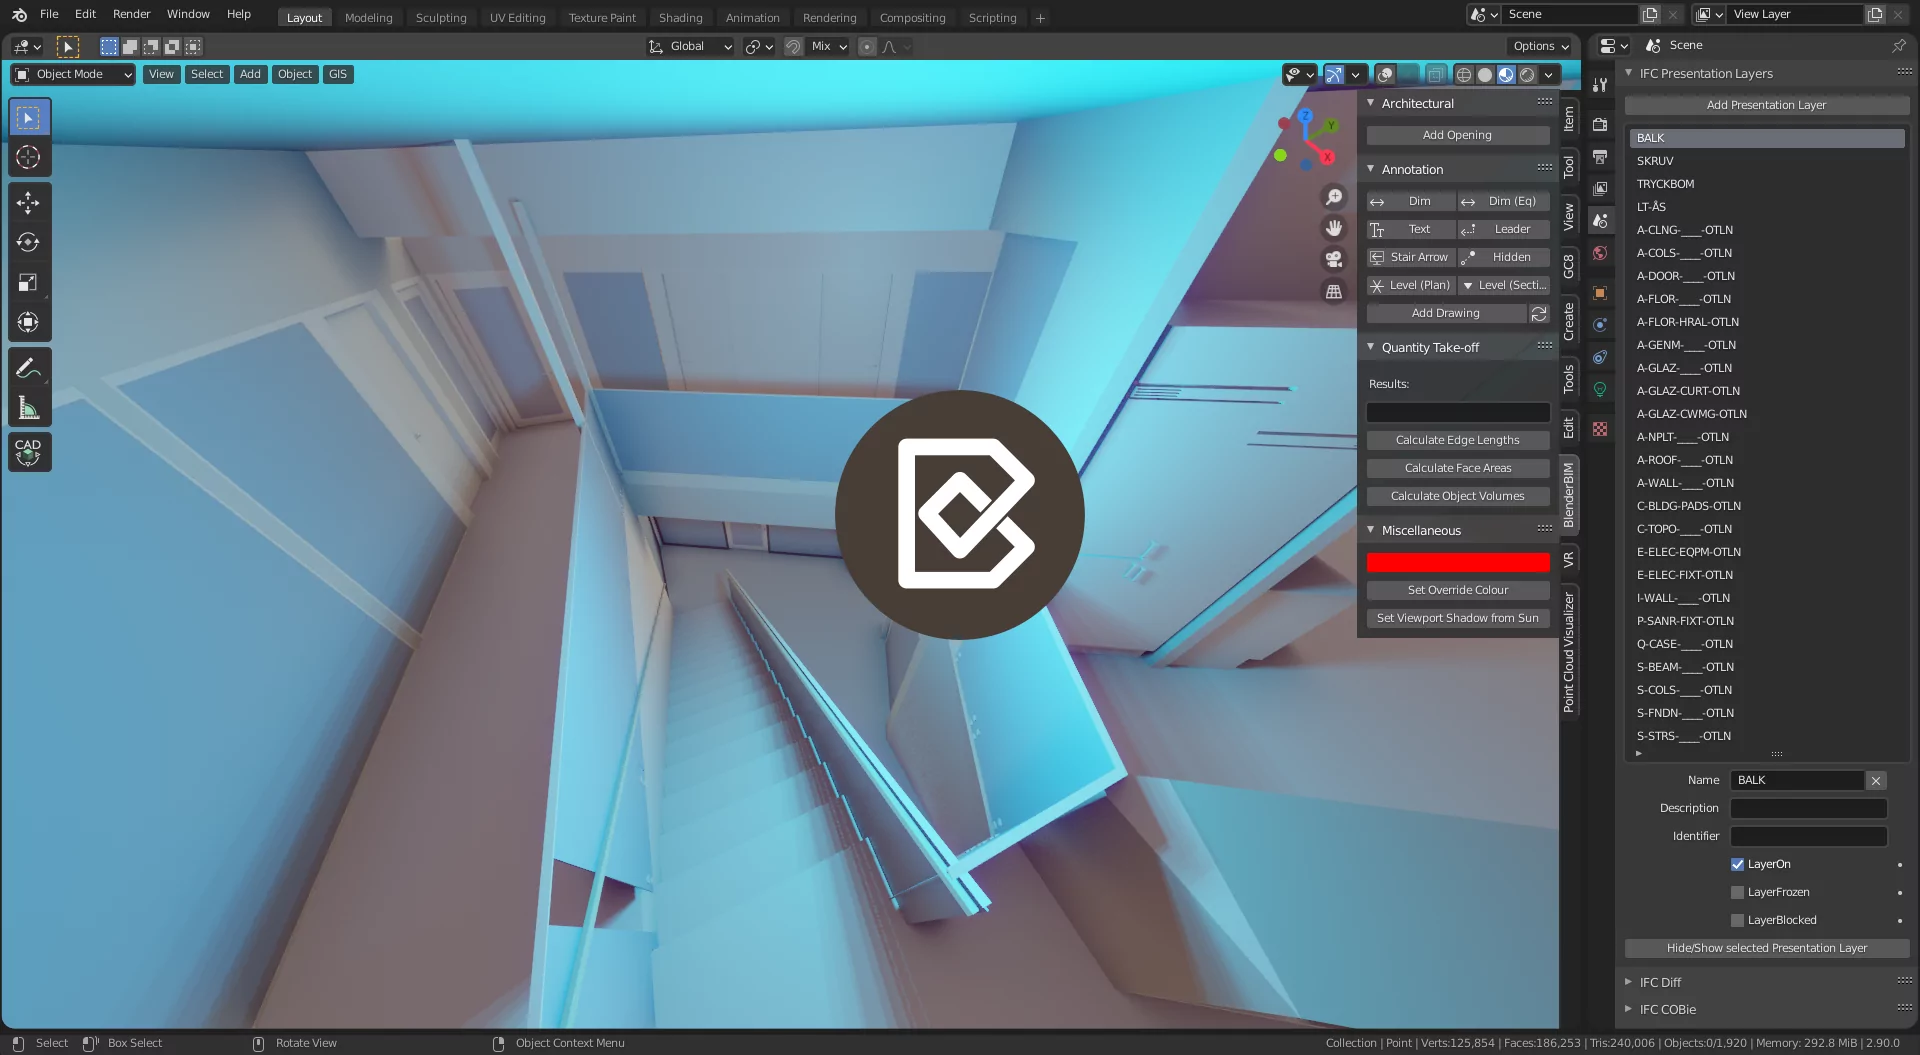The height and width of the screenshot is (1055, 1920).
Task: Click the Description input field
Action: click(1808, 808)
